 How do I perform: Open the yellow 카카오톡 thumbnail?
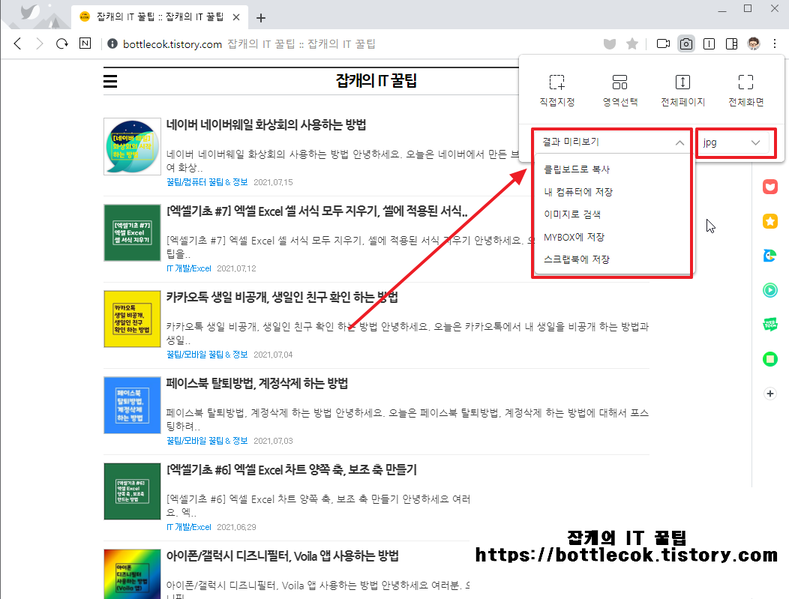132,319
